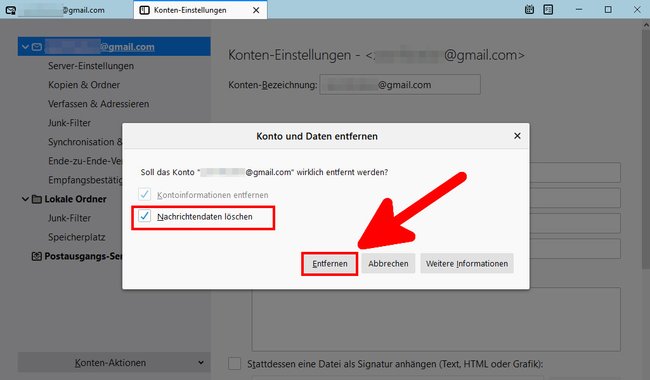Open Verfassen & Adressieren settings
650x380 pixels.
point(98,104)
